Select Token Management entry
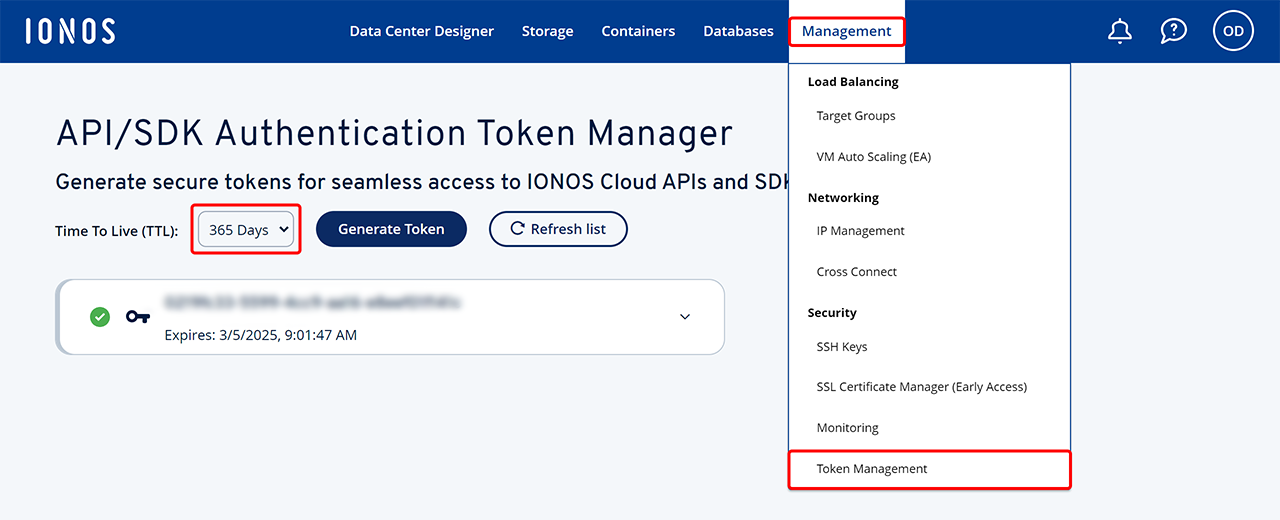 pyautogui.click(x=872, y=469)
